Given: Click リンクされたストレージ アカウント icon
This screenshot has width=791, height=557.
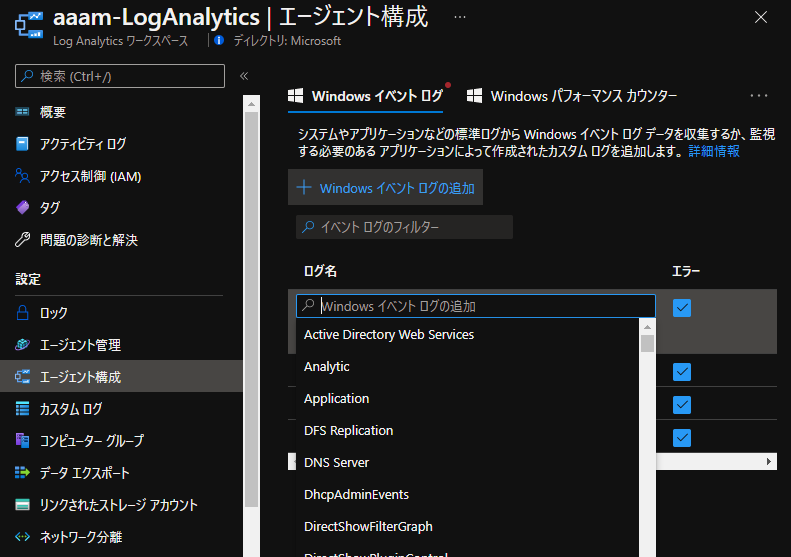Looking at the screenshot, I should pyautogui.click(x=22, y=505).
